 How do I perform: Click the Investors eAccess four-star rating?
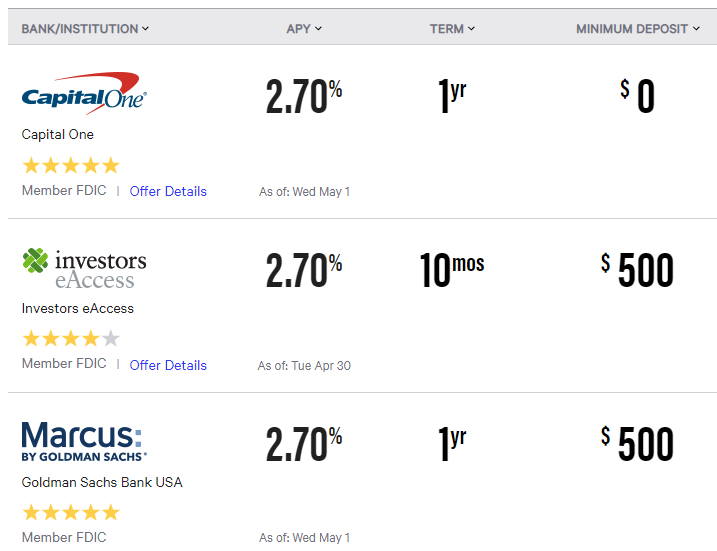tap(71, 339)
